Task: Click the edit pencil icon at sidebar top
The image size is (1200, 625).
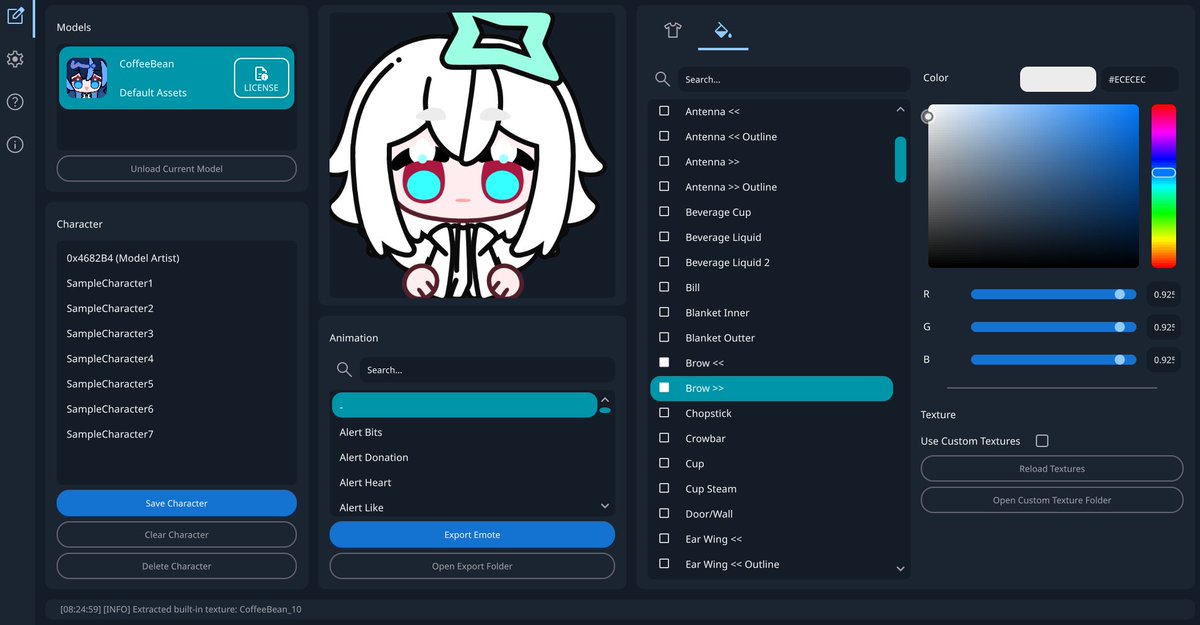Action: (x=15, y=17)
